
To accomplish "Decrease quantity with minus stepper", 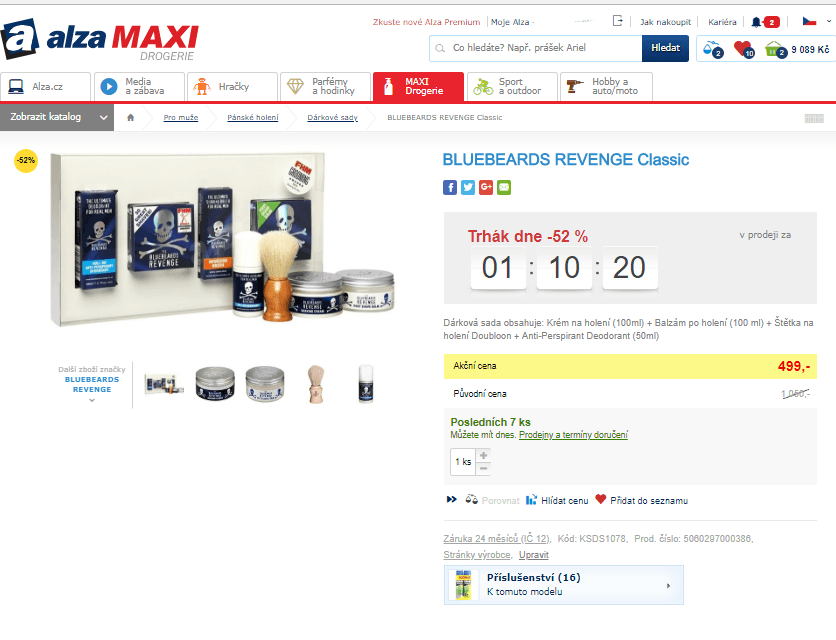I will click(484, 468).
